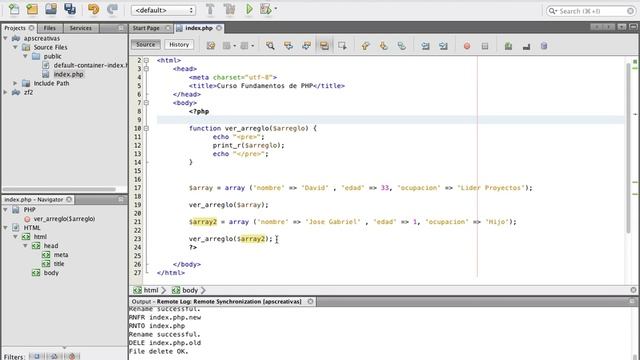
Task: Select the meta element in Navigator
Action: [61, 255]
